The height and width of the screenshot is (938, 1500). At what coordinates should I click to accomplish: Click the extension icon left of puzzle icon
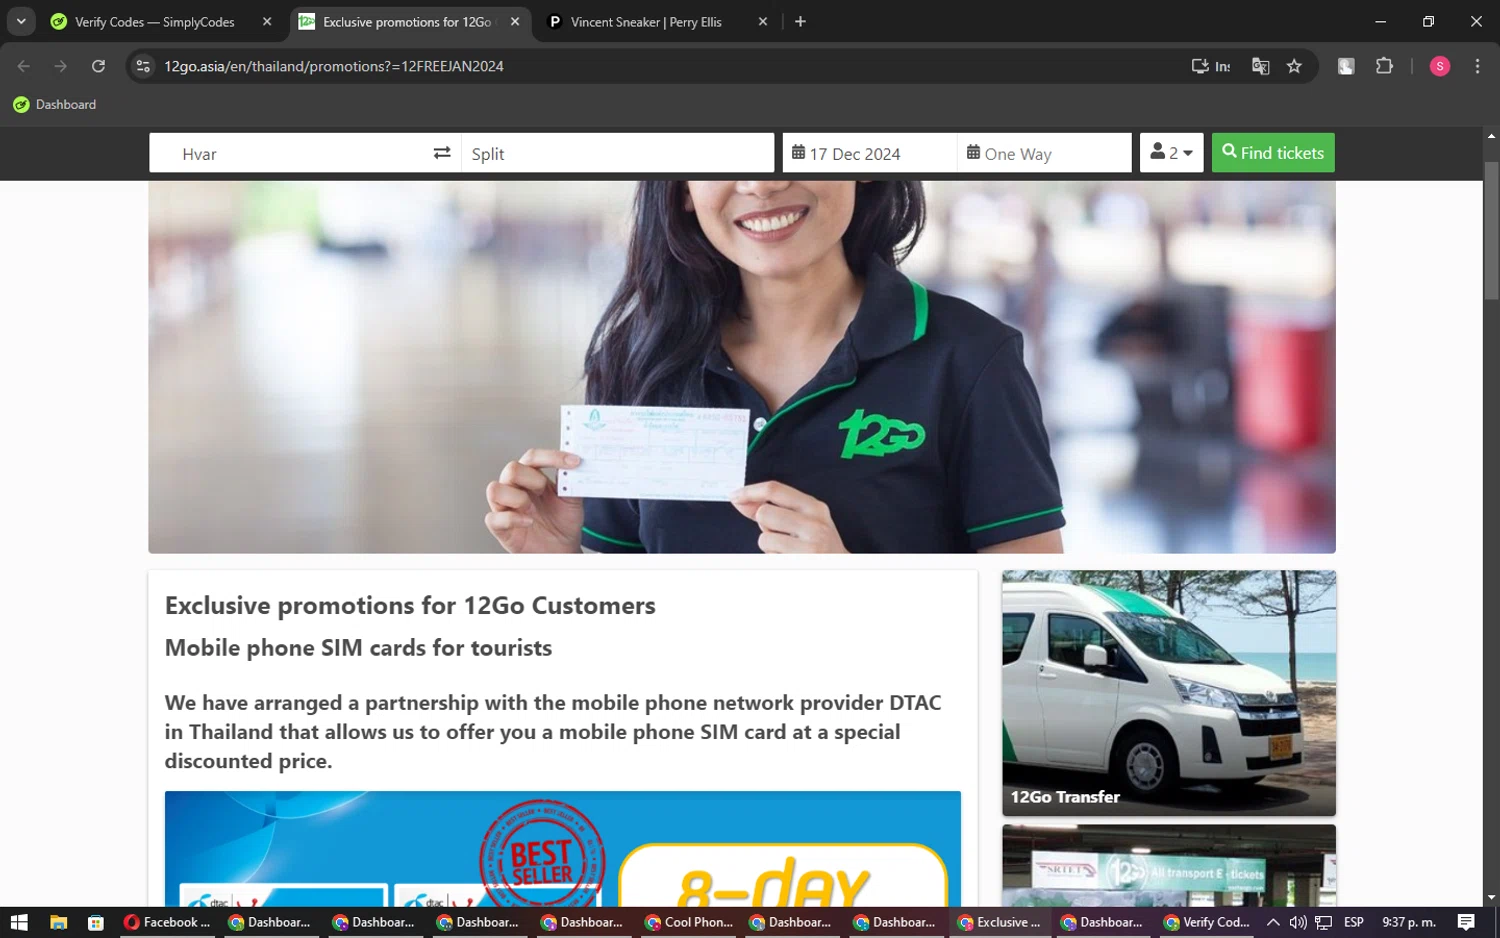click(x=1346, y=66)
